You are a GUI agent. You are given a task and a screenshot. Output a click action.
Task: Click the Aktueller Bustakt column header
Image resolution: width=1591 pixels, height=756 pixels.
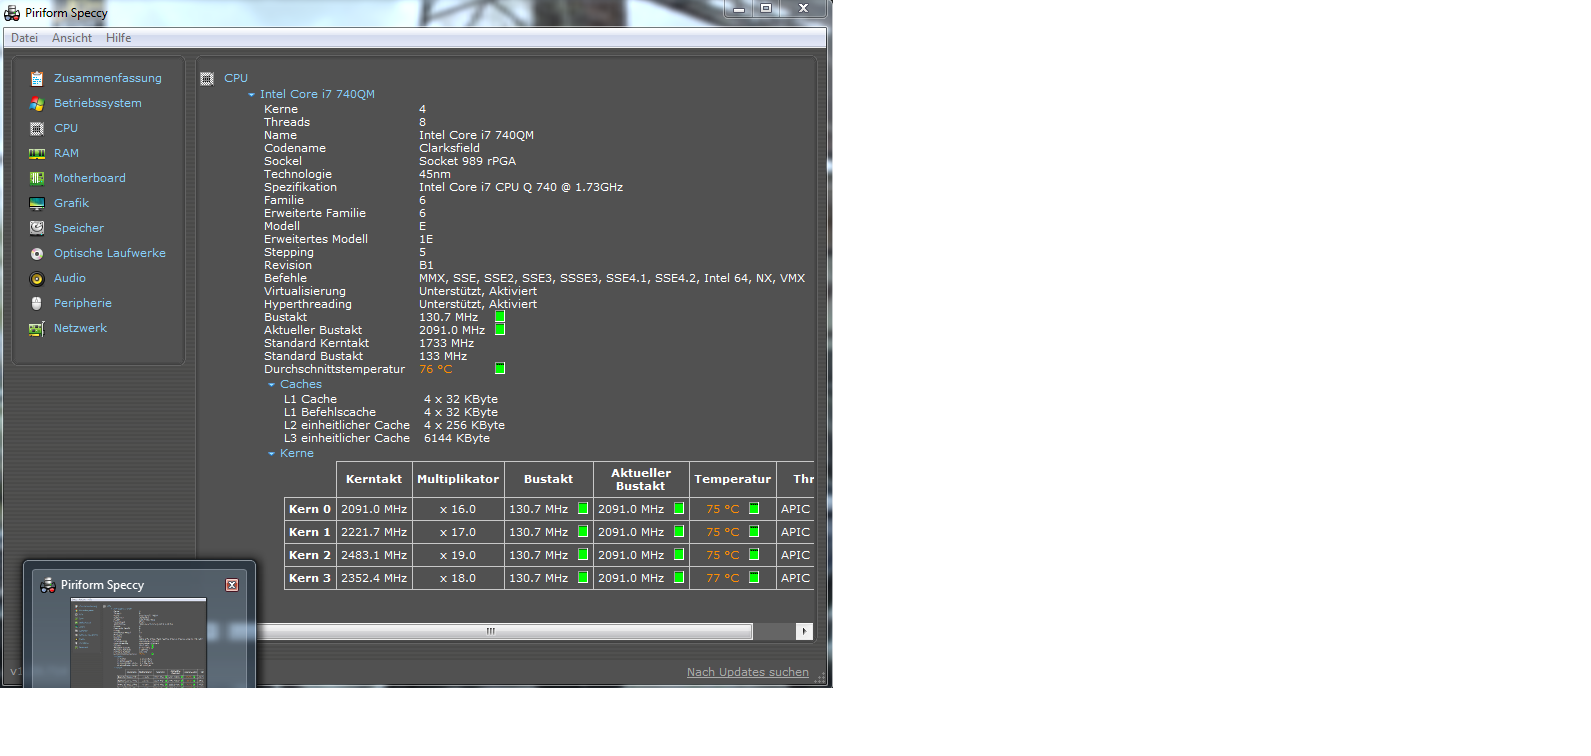click(x=641, y=479)
